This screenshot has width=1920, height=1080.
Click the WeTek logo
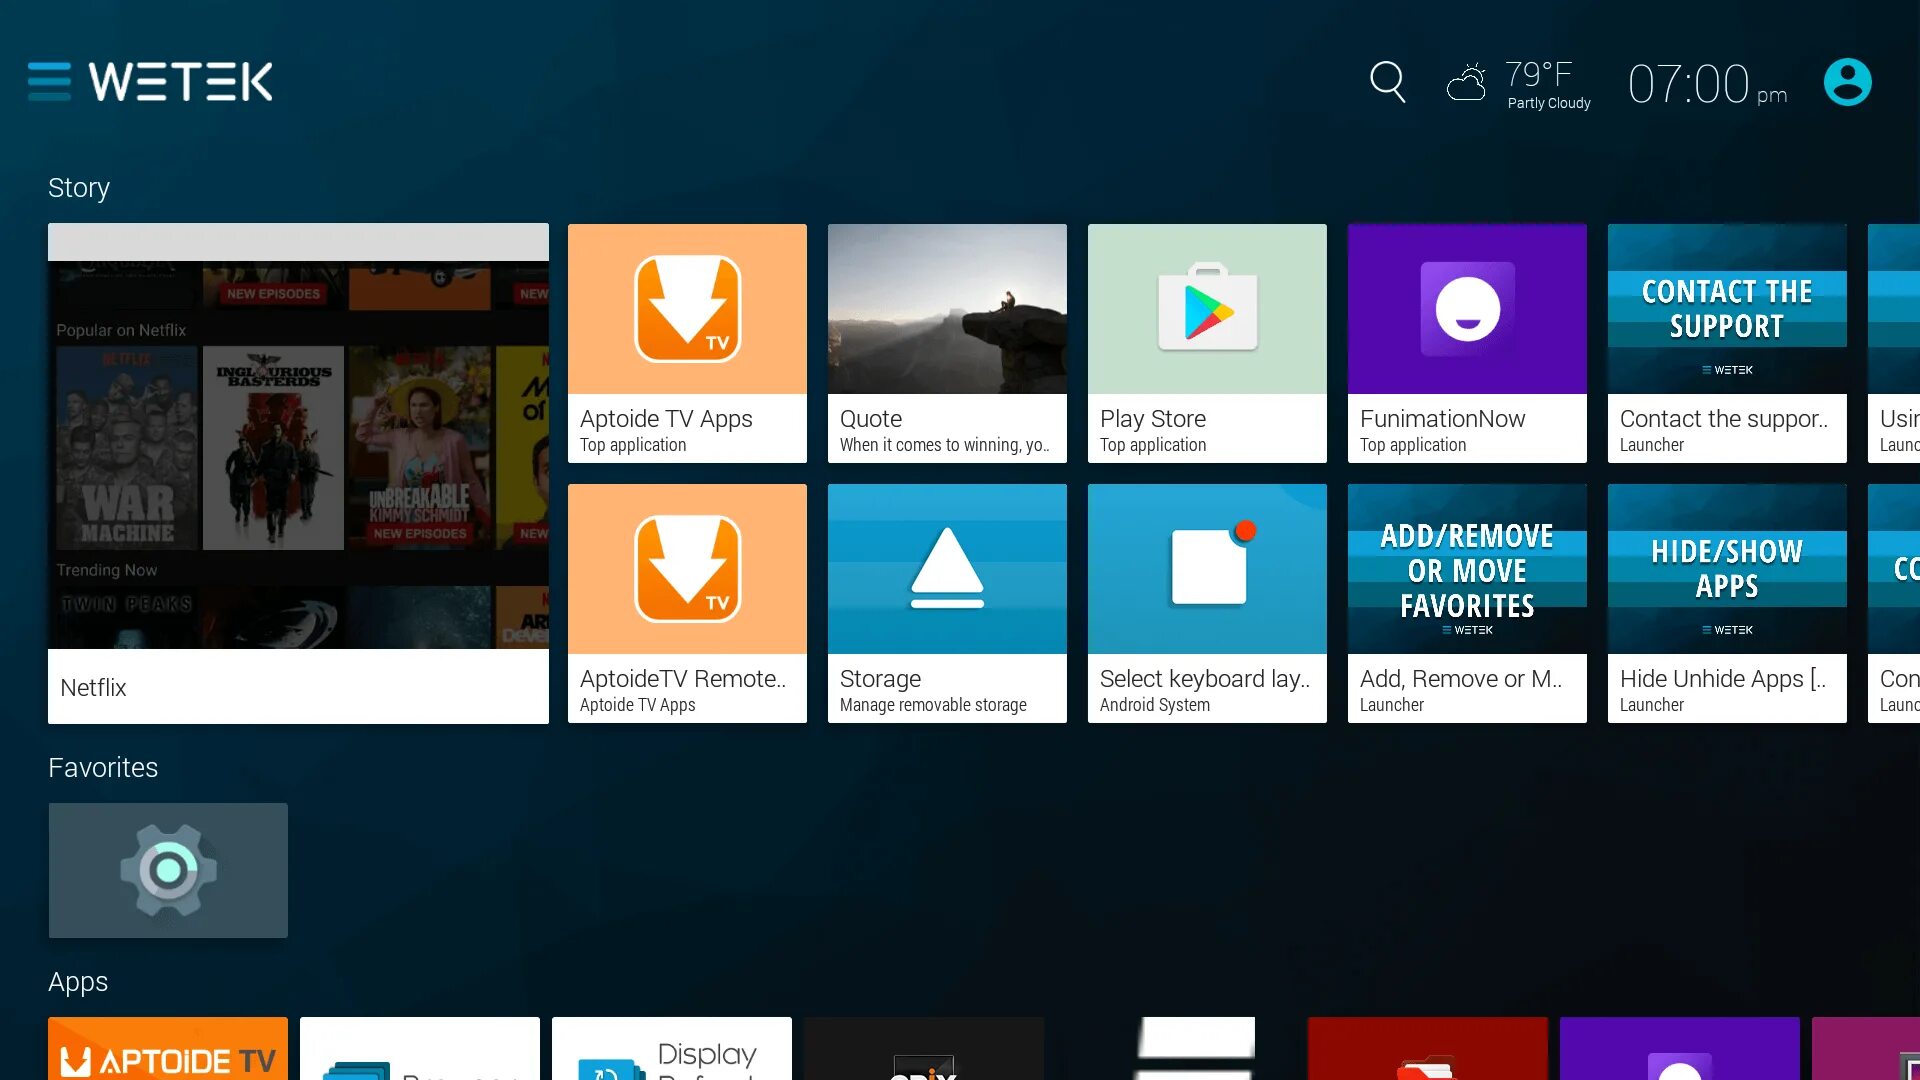(181, 82)
